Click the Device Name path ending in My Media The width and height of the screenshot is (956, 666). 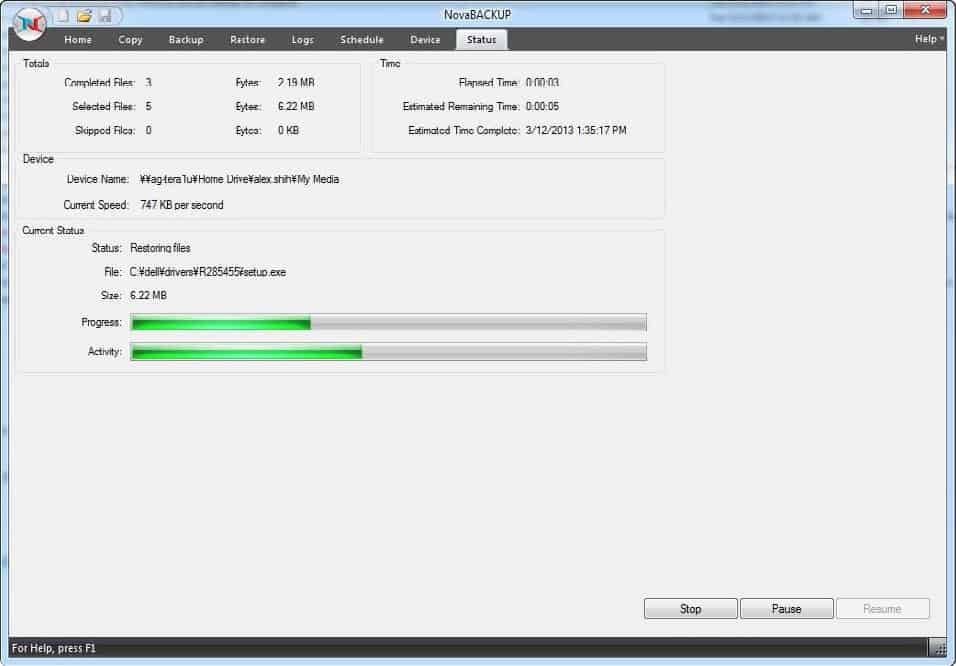(x=240, y=179)
